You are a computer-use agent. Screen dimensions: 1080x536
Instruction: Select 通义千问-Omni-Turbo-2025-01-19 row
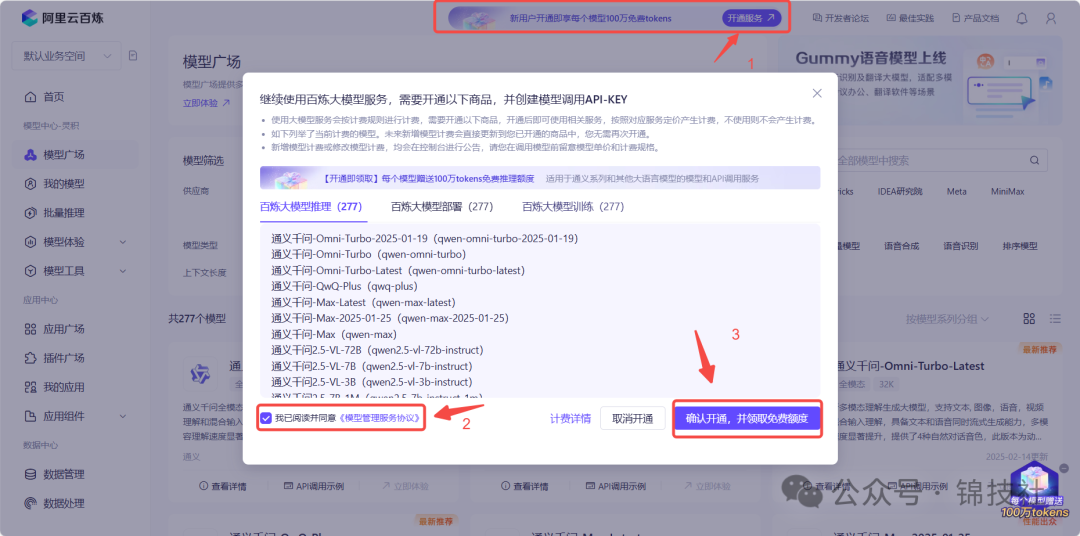click(424, 238)
